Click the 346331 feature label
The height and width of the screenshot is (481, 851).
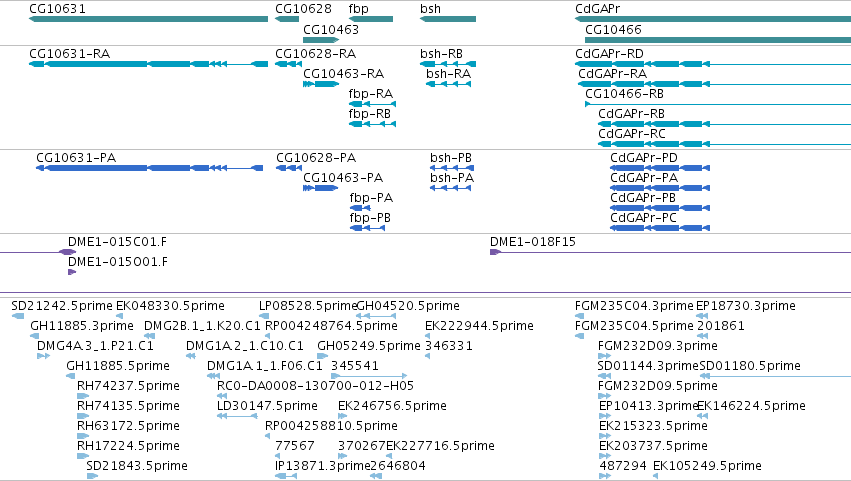coord(448,346)
